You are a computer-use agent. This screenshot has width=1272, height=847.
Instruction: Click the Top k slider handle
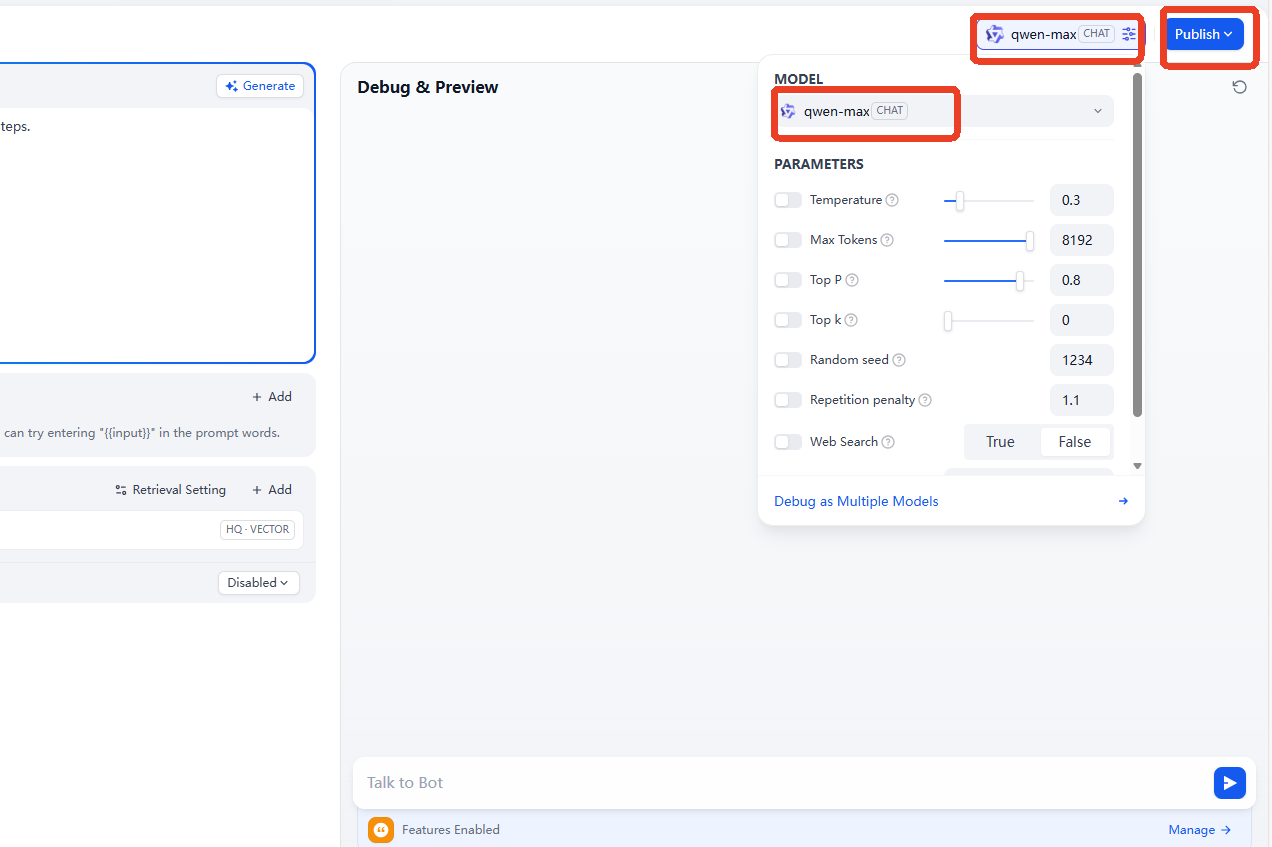click(948, 320)
